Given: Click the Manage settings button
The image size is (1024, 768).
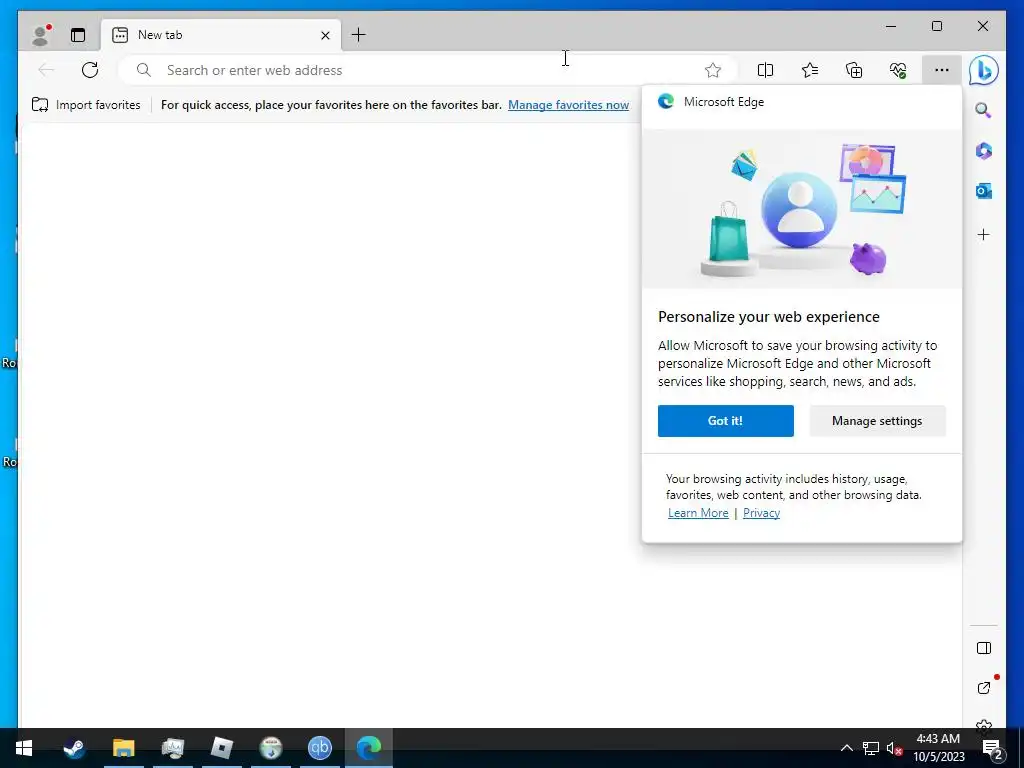Looking at the screenshot, I should [877, 421].
